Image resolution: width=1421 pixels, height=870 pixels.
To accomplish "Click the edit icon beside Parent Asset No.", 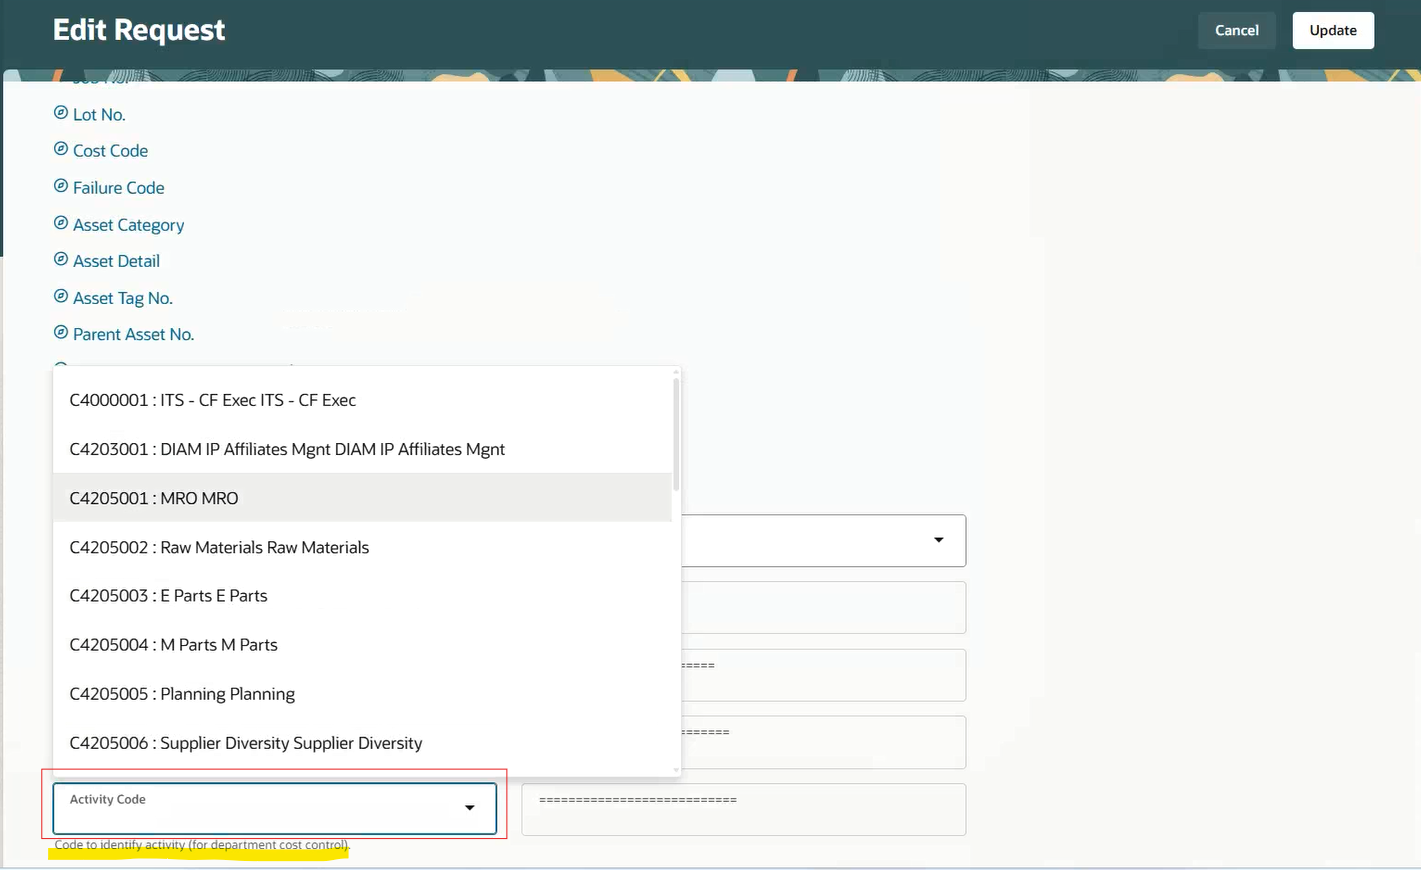I will click(60, 333).
